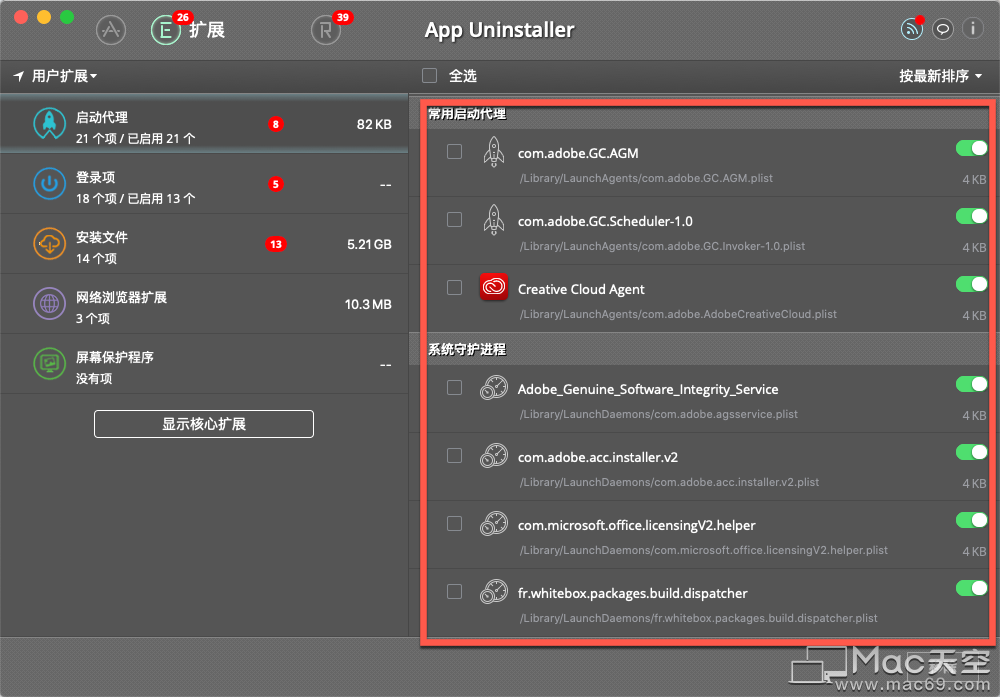Disable the com.adobe.GC.Scheduler-1.0 toggle switch
The height and width of the screenshot is (697, 1000).
click(971, 216)
